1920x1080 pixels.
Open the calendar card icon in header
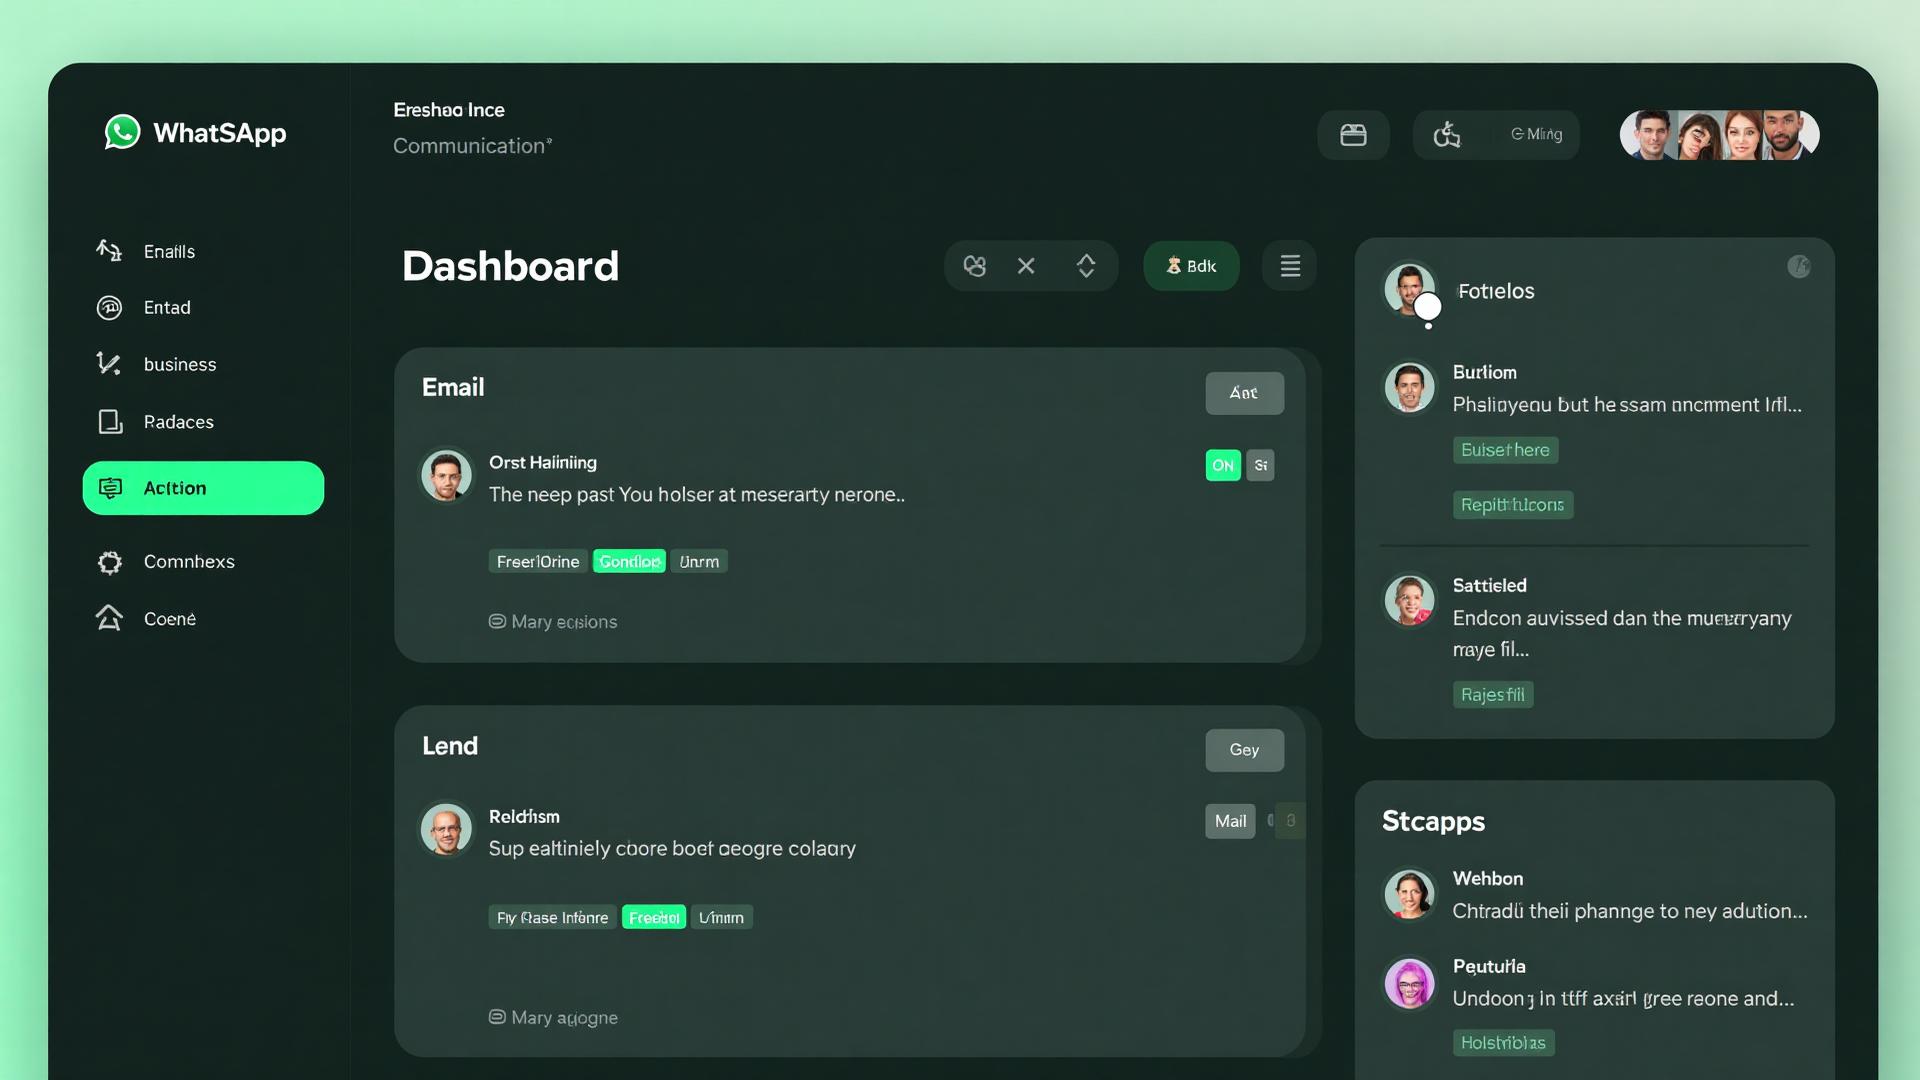(1353, 135)
